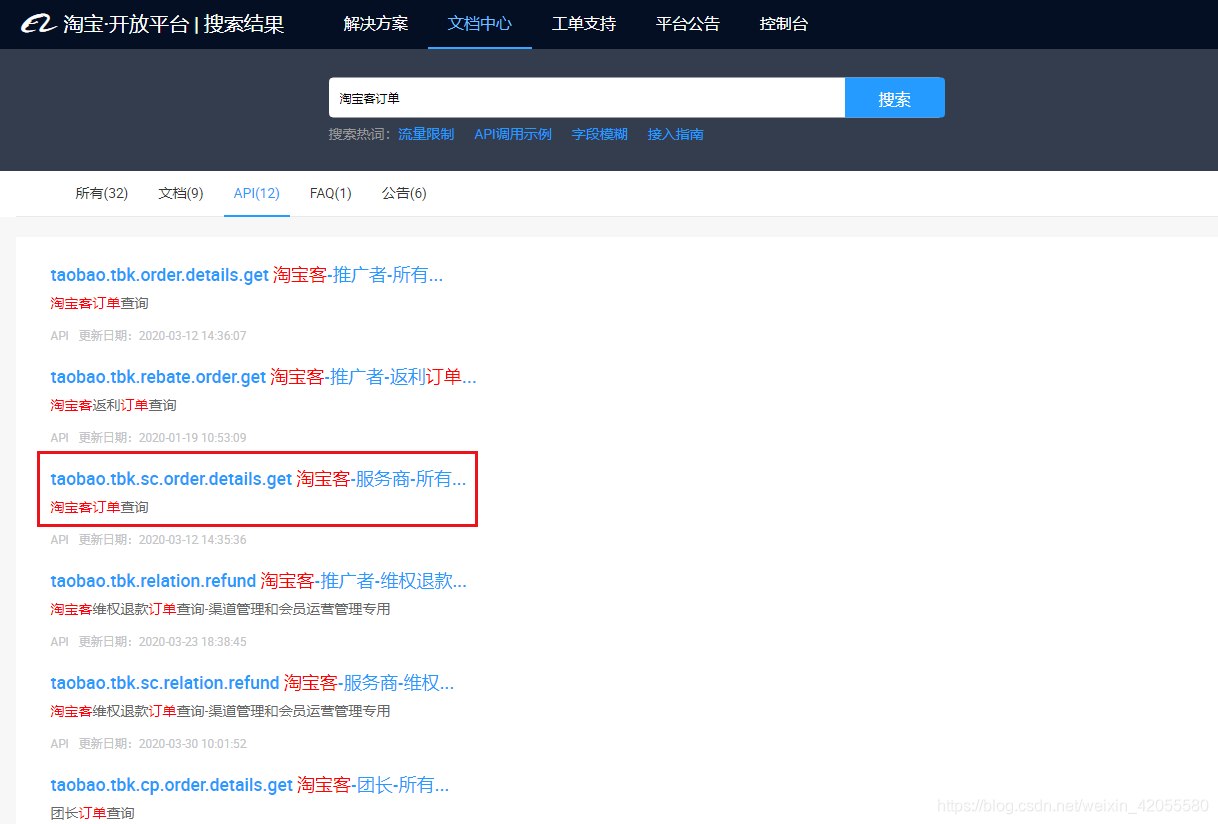Select the API(12) tab
This screenshot has width=1218, height=824.
257,193
